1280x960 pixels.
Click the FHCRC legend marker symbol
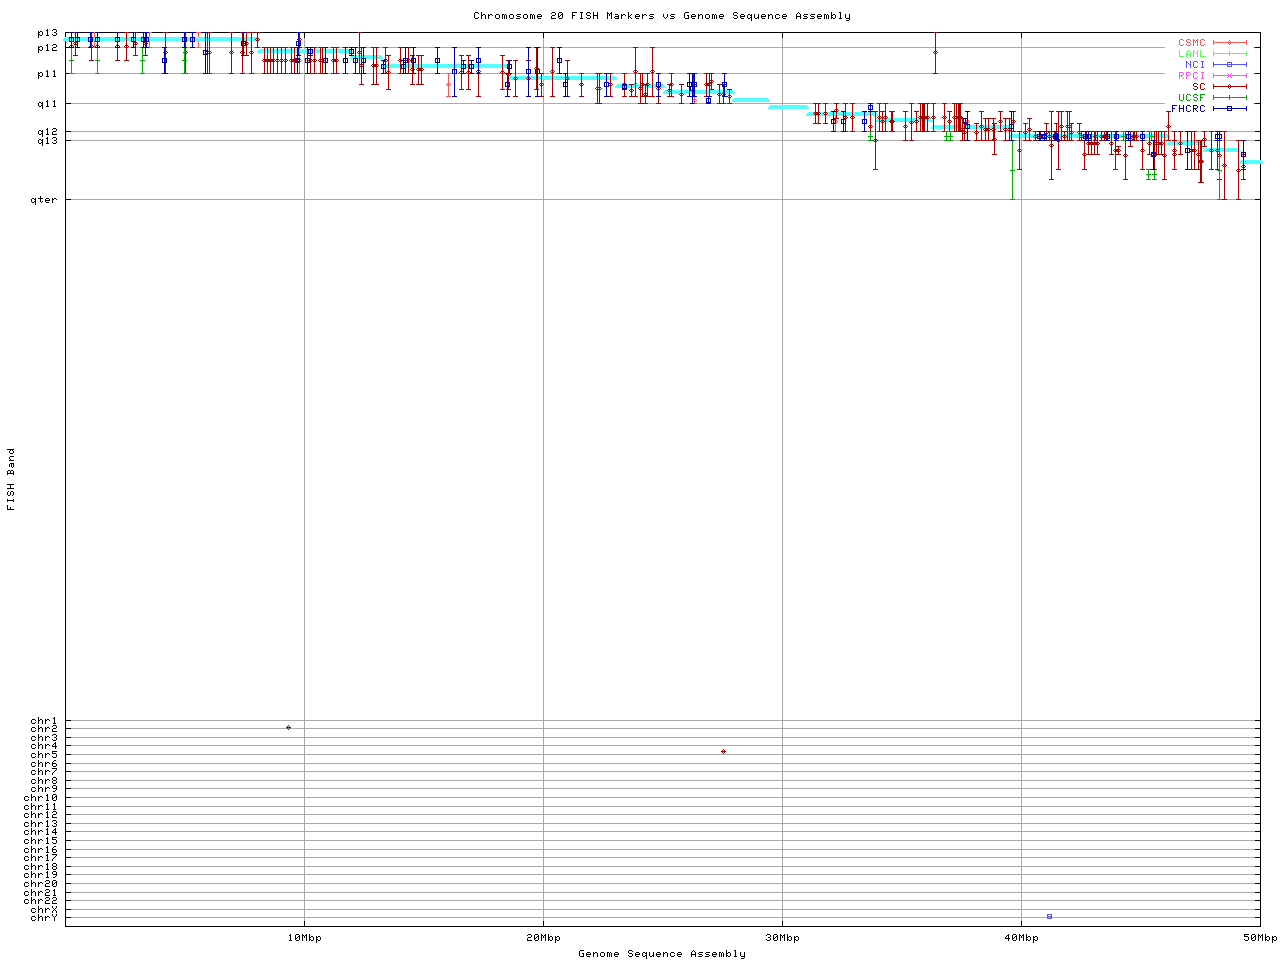point(1229,109)
